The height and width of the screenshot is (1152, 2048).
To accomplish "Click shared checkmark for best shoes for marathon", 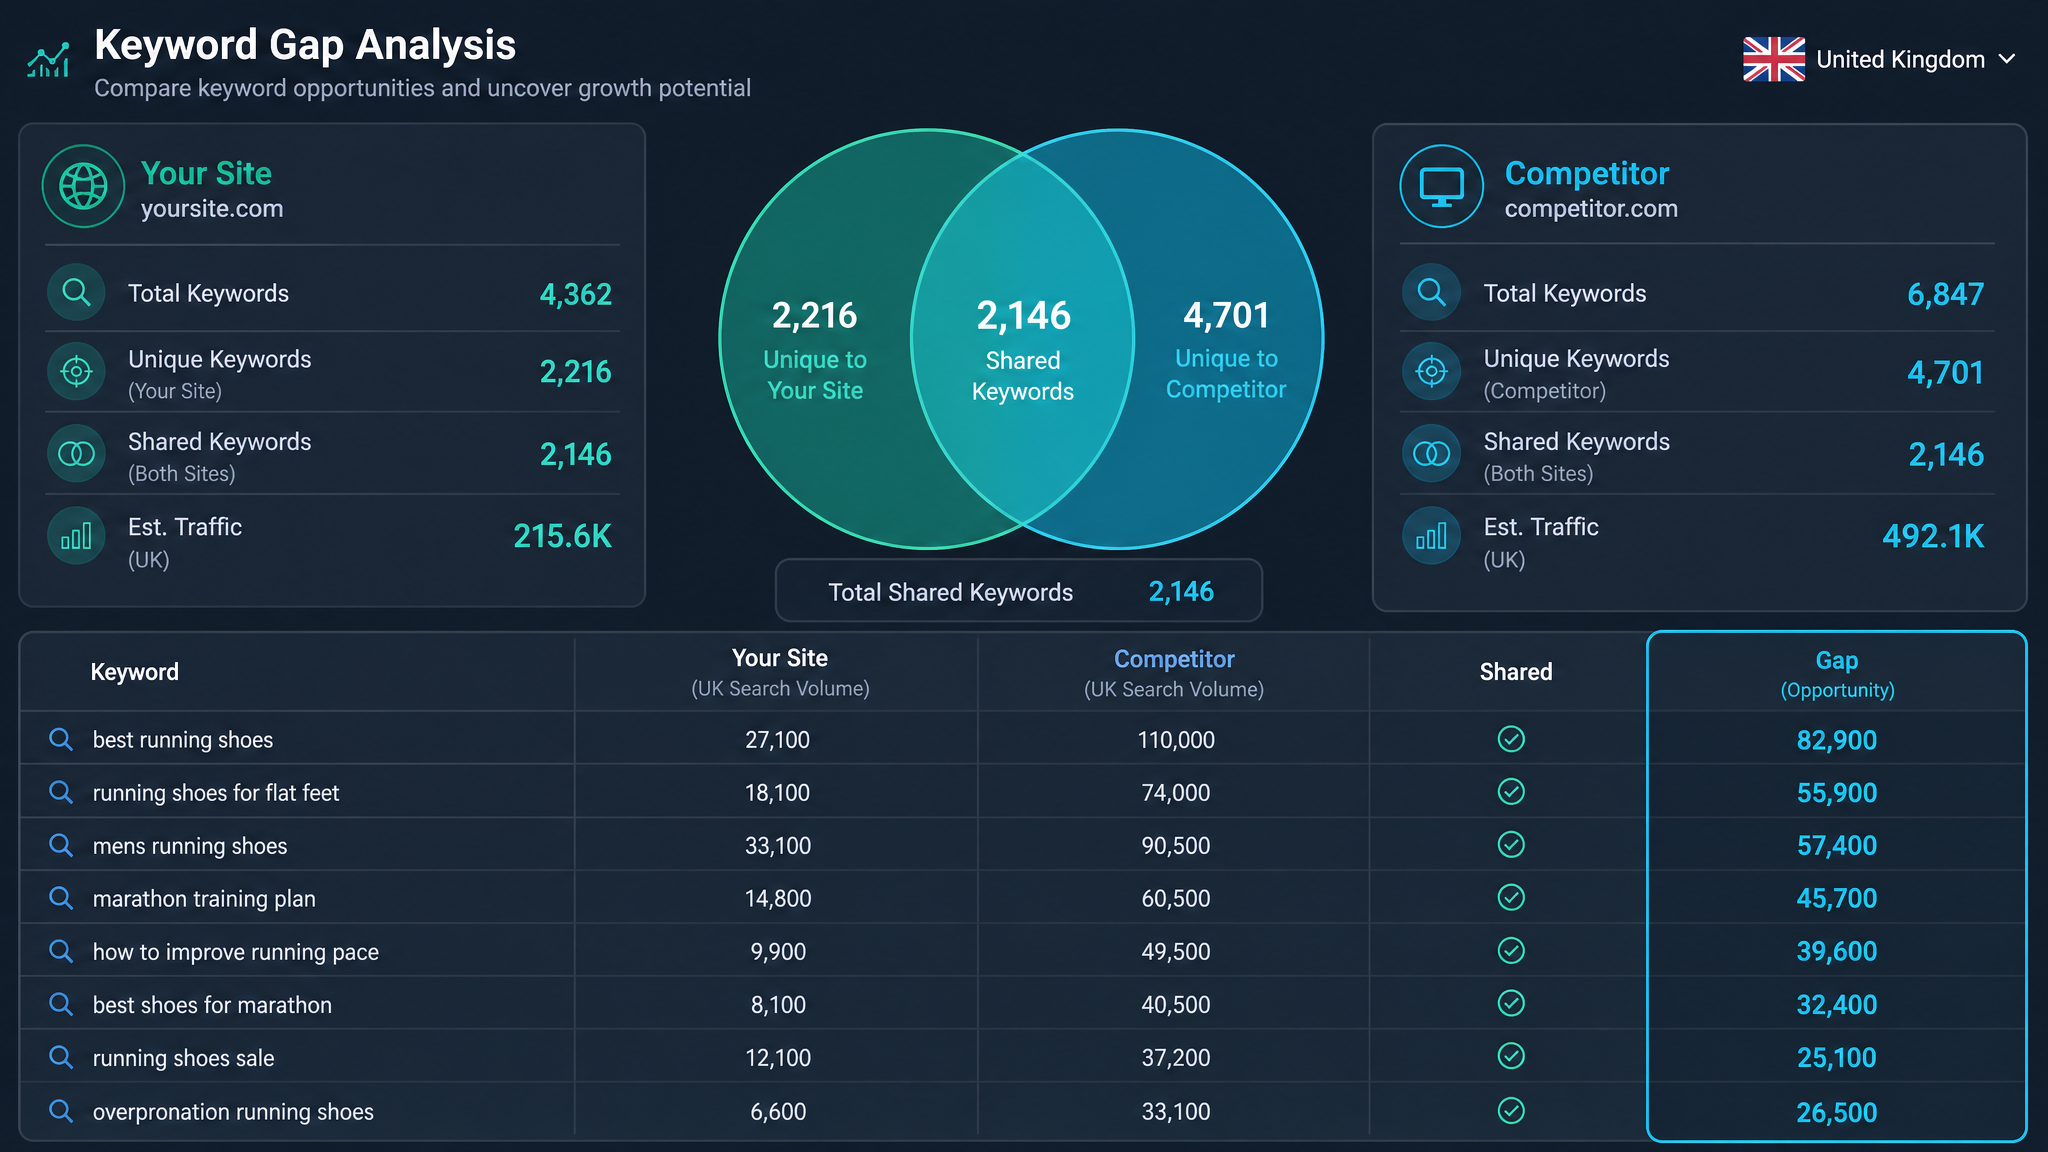I will (x=1511, y=1003).
